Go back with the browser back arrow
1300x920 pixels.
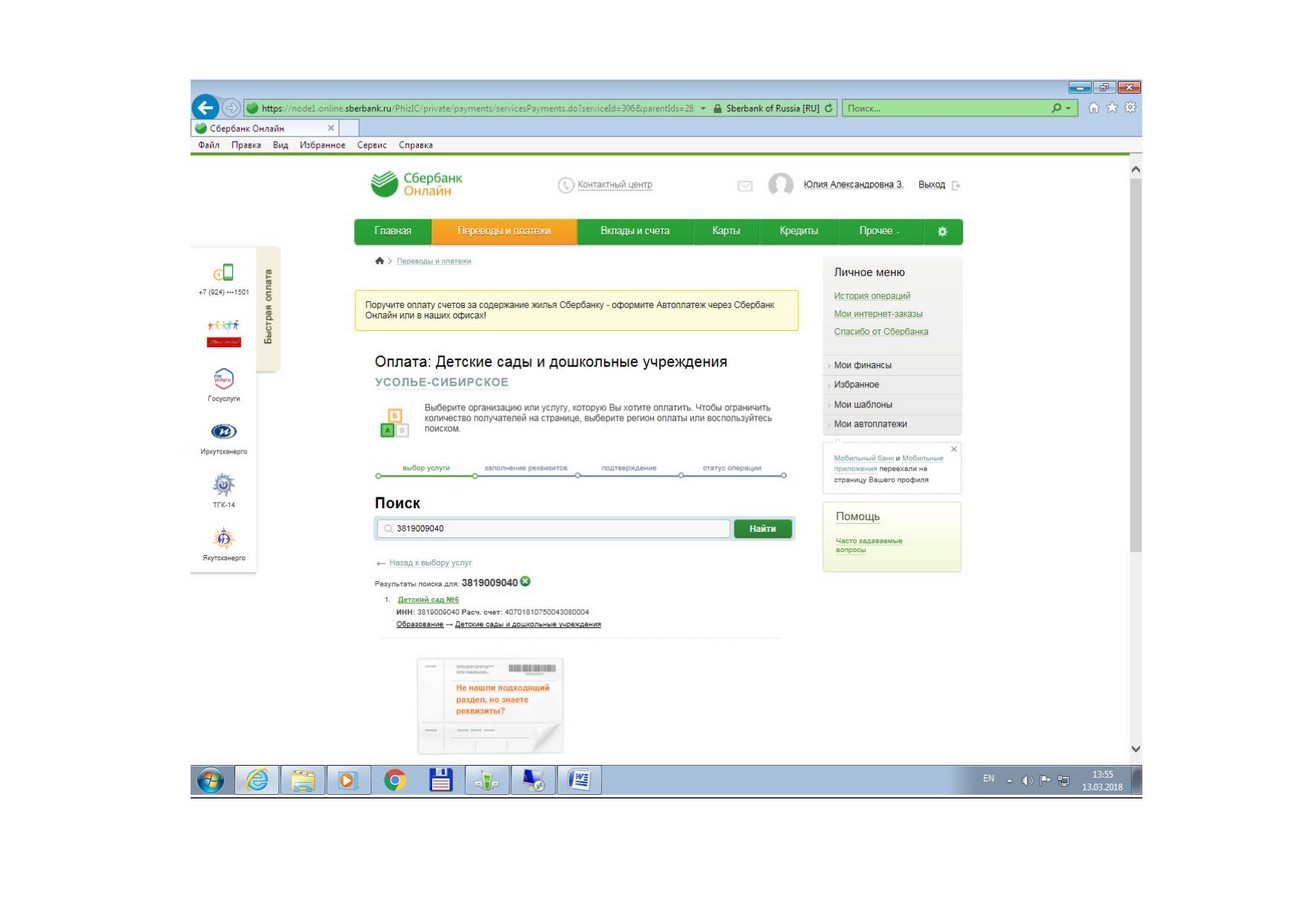[205, 107]
